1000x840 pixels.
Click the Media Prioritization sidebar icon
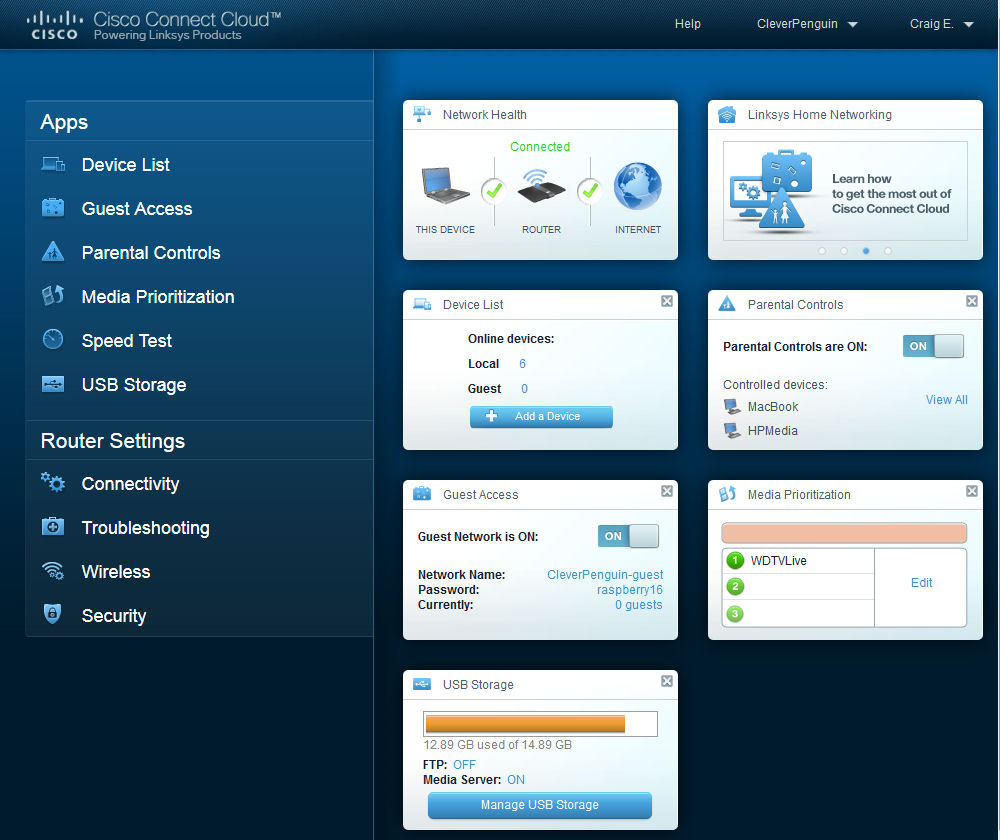(x=53, y=295)
